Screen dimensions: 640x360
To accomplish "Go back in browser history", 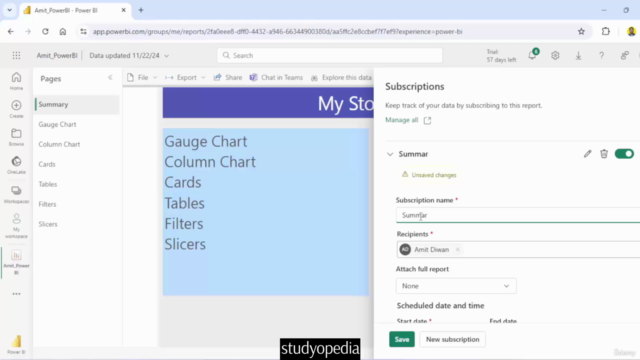I will coord(11,31).
